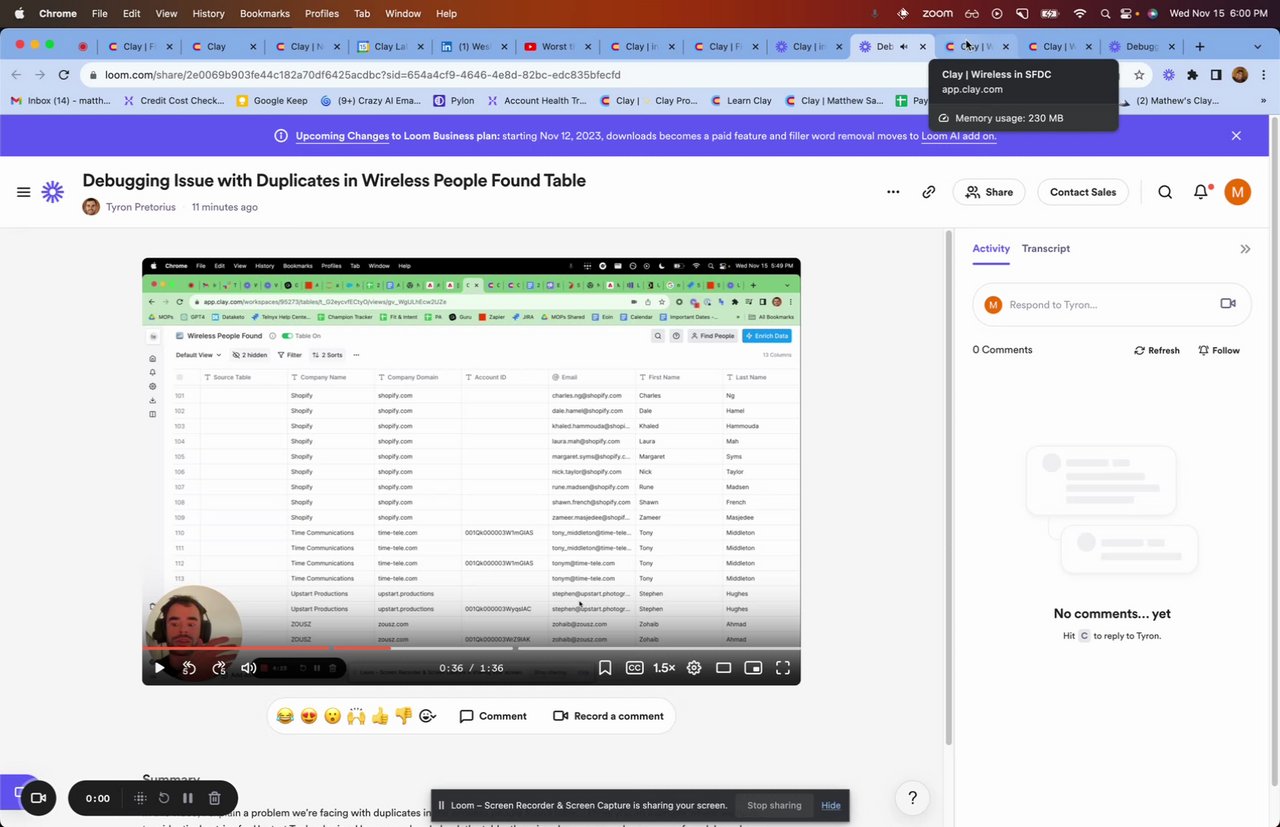Open the Loom help question mark button
1280x827 pixels.
tap(912, 797)
